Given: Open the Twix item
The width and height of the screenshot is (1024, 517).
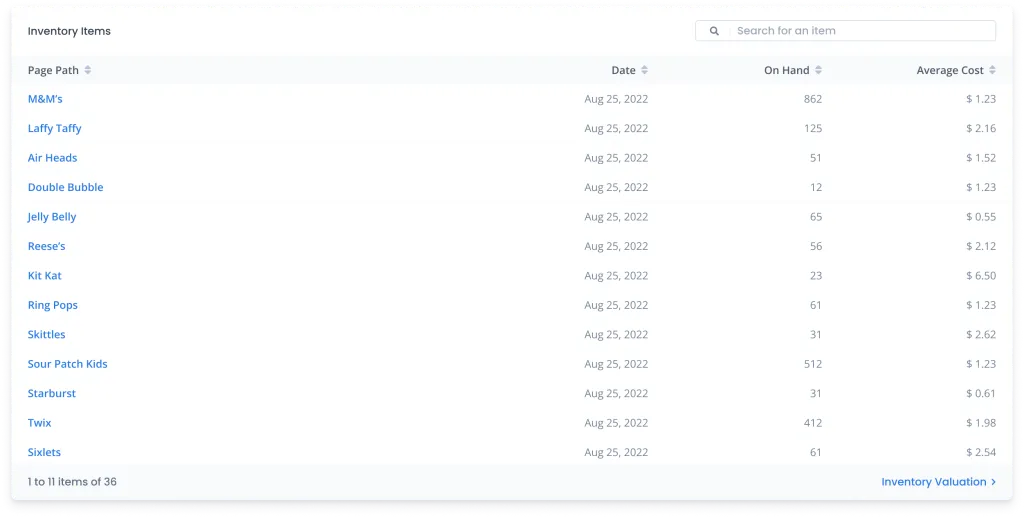Looking at the screenshot, I should (x=39, y=422).
